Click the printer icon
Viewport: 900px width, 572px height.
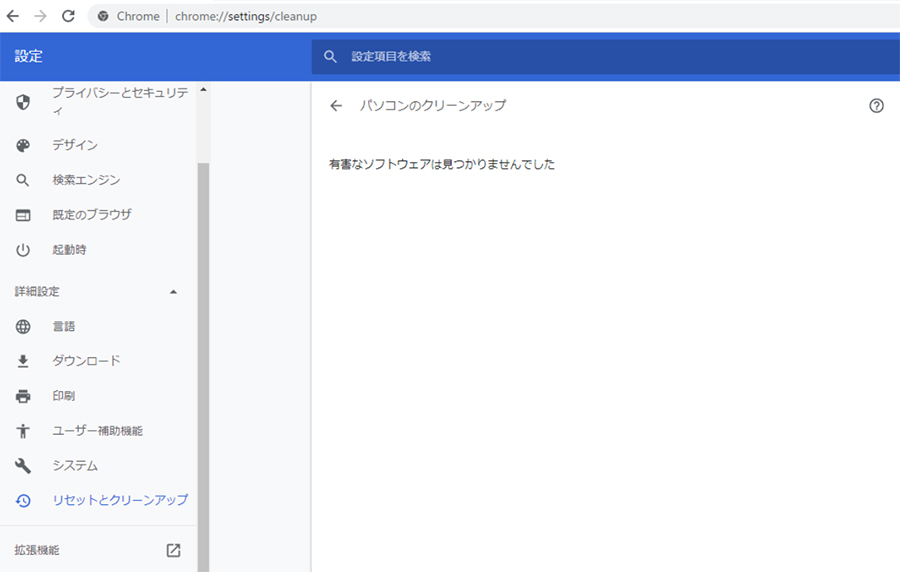coord(23,396)
